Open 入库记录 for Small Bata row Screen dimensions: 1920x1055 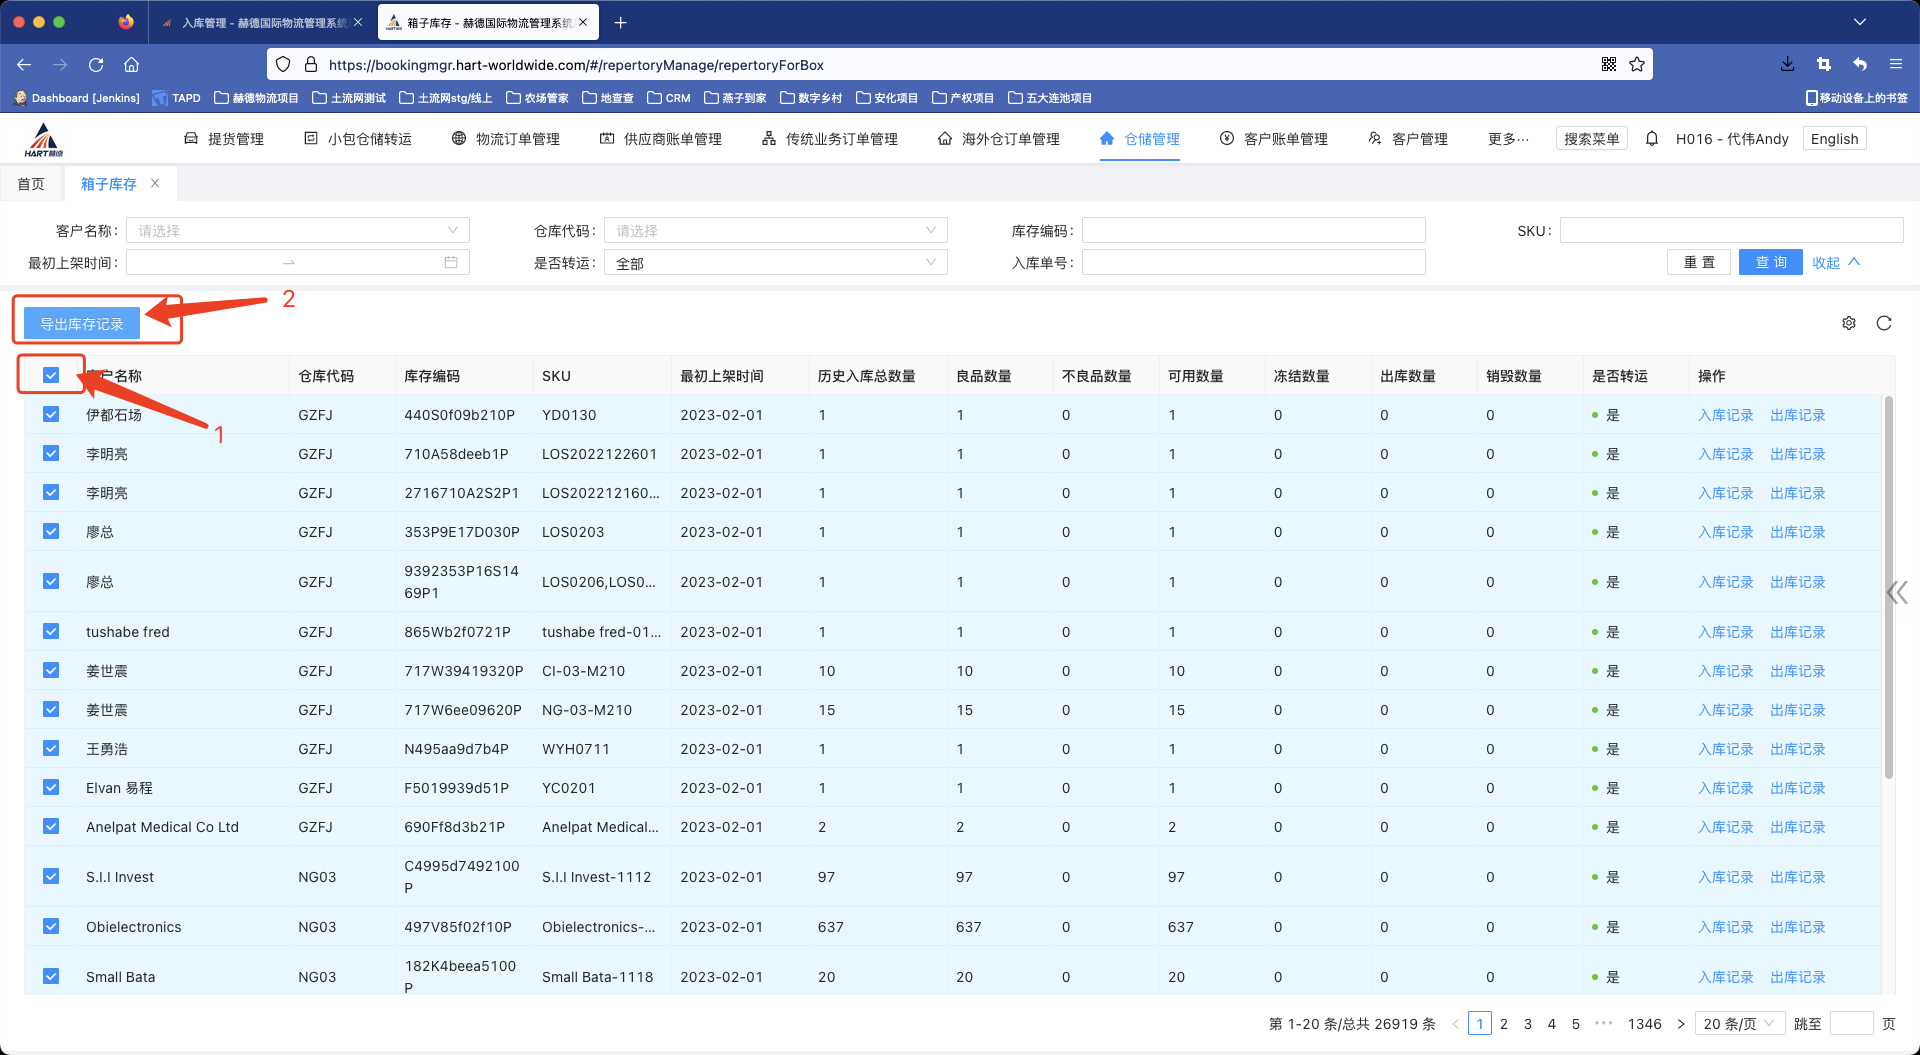1725,977
